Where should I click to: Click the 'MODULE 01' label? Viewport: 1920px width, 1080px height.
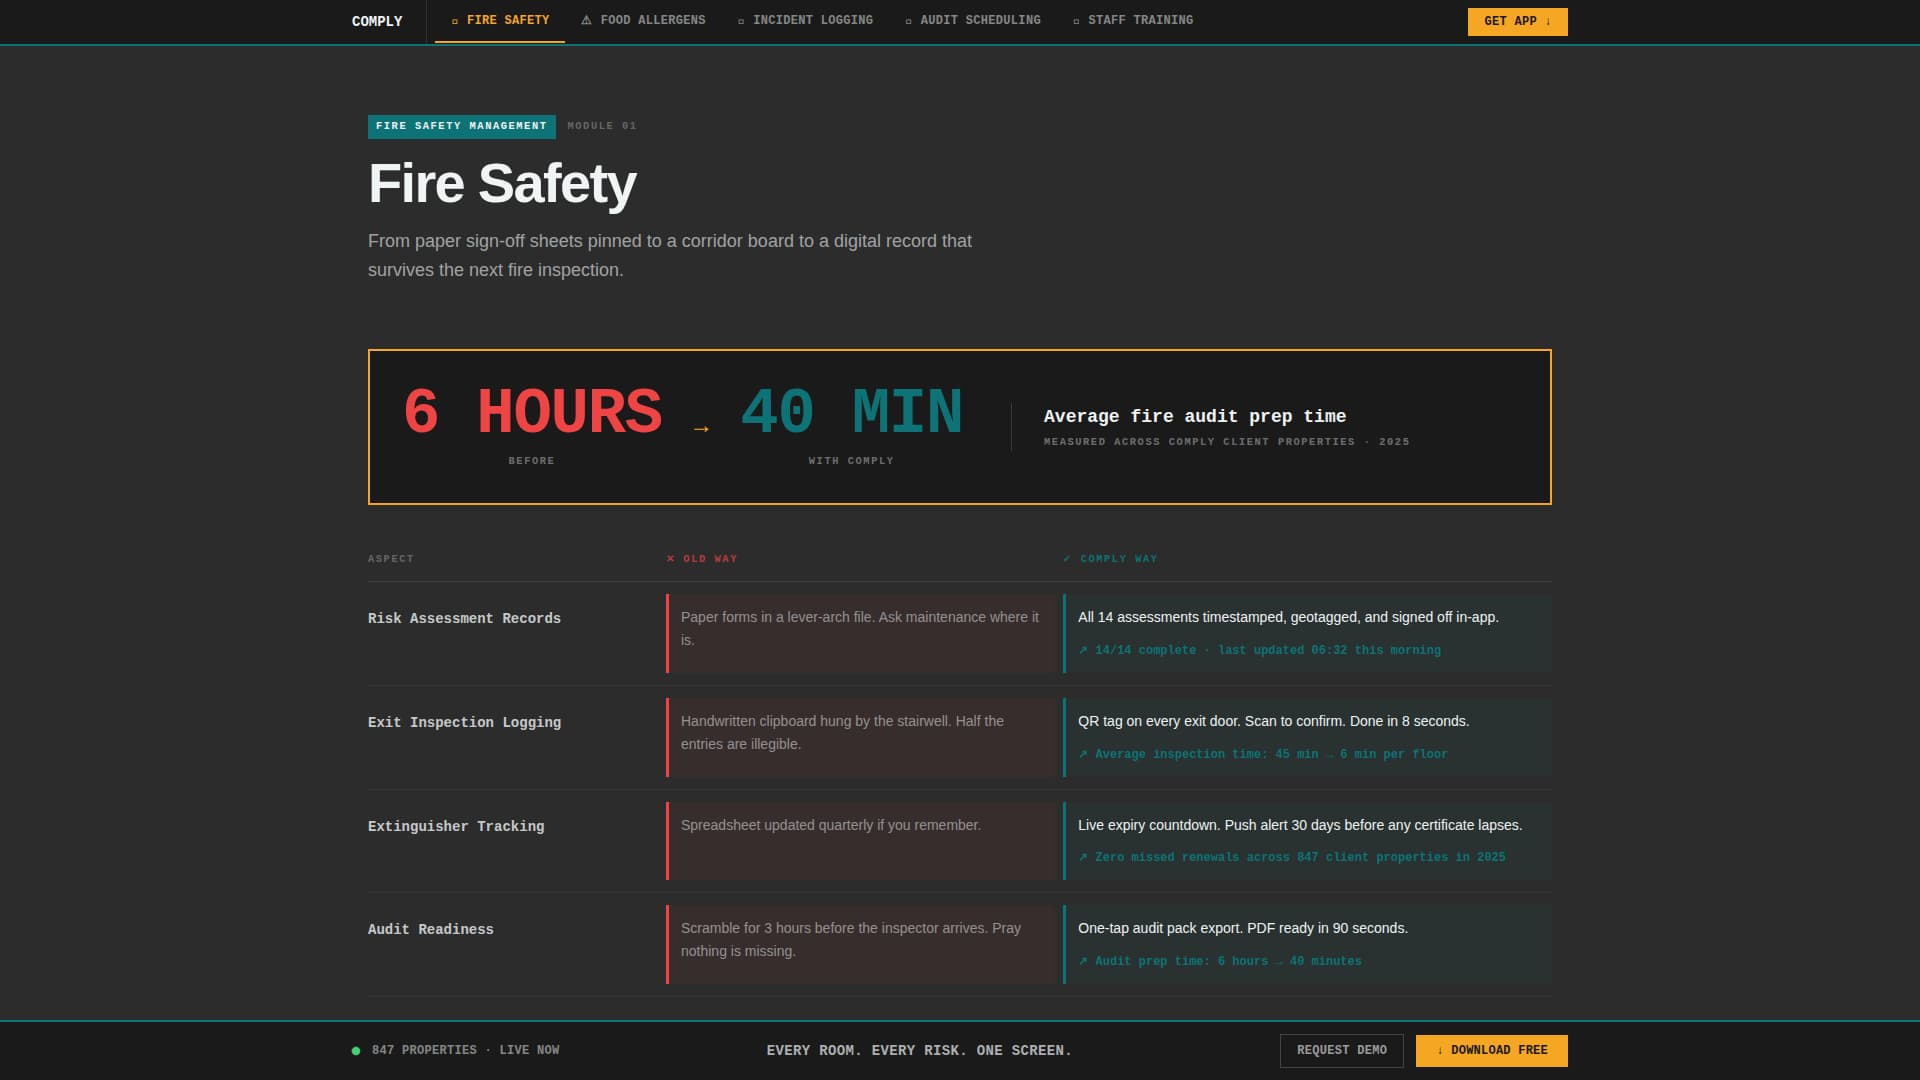602,126
